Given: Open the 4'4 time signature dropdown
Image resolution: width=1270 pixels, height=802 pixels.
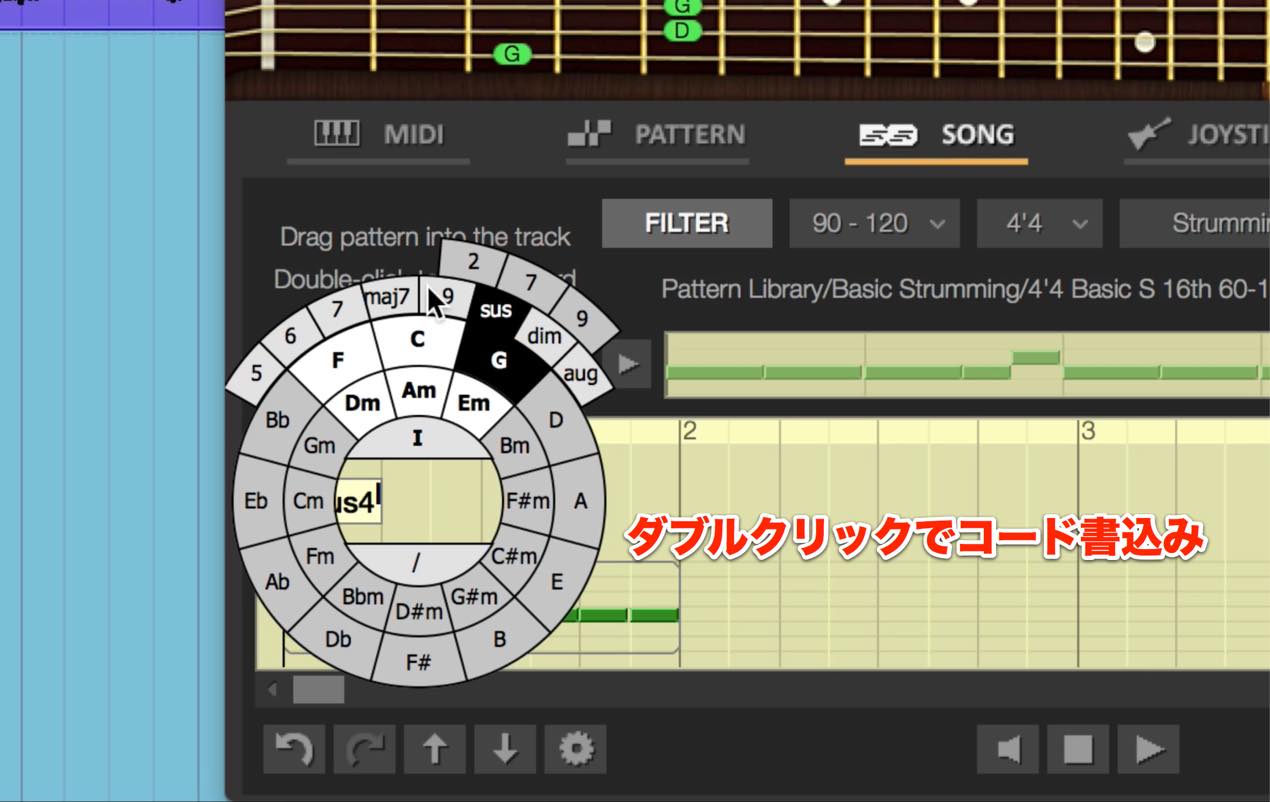Looking at the screenshot, I should pos(1039,223).
